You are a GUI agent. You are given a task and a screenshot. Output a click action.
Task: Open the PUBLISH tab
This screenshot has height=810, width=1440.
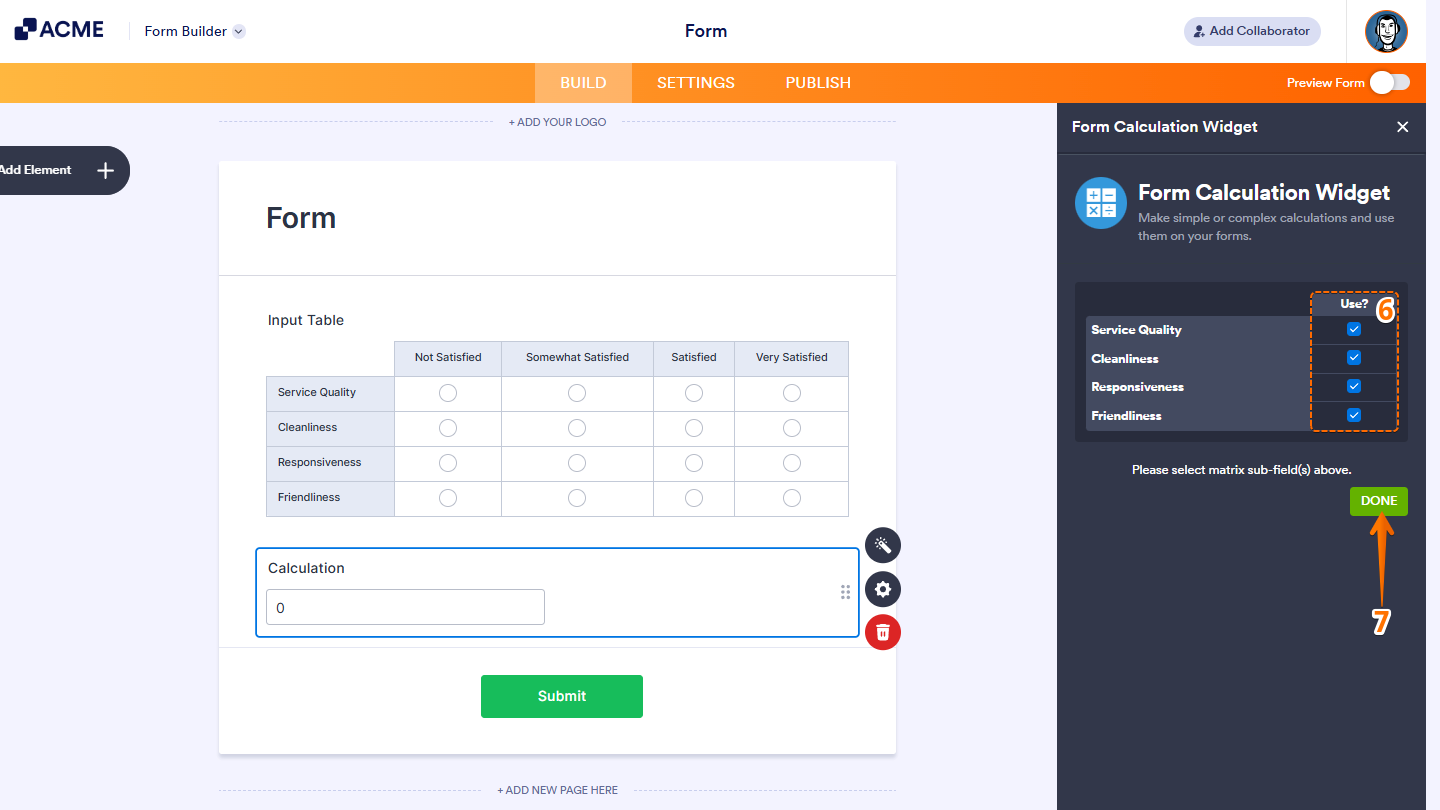[x=817, y=82]
